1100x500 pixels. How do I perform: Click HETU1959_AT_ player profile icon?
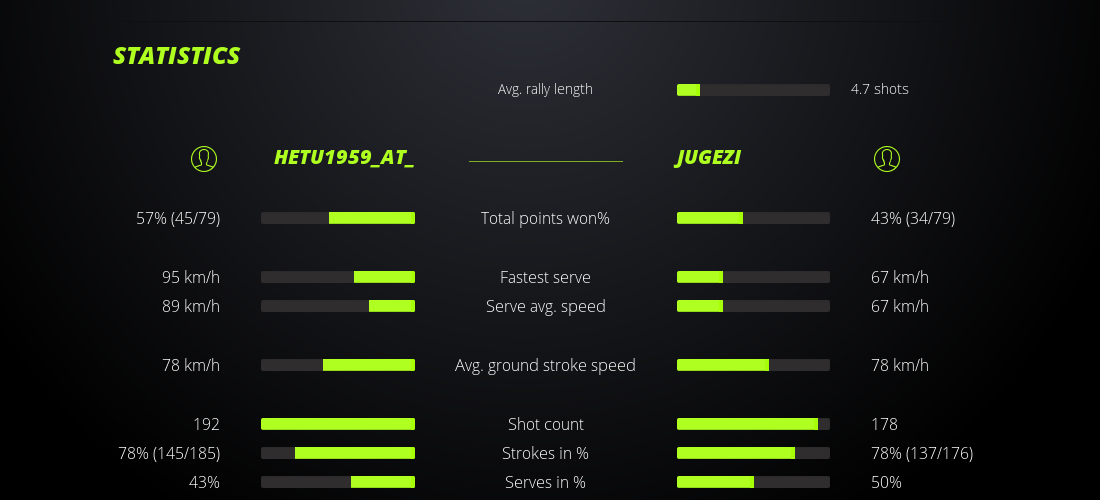pyautogui.click(x=204, y=158)
